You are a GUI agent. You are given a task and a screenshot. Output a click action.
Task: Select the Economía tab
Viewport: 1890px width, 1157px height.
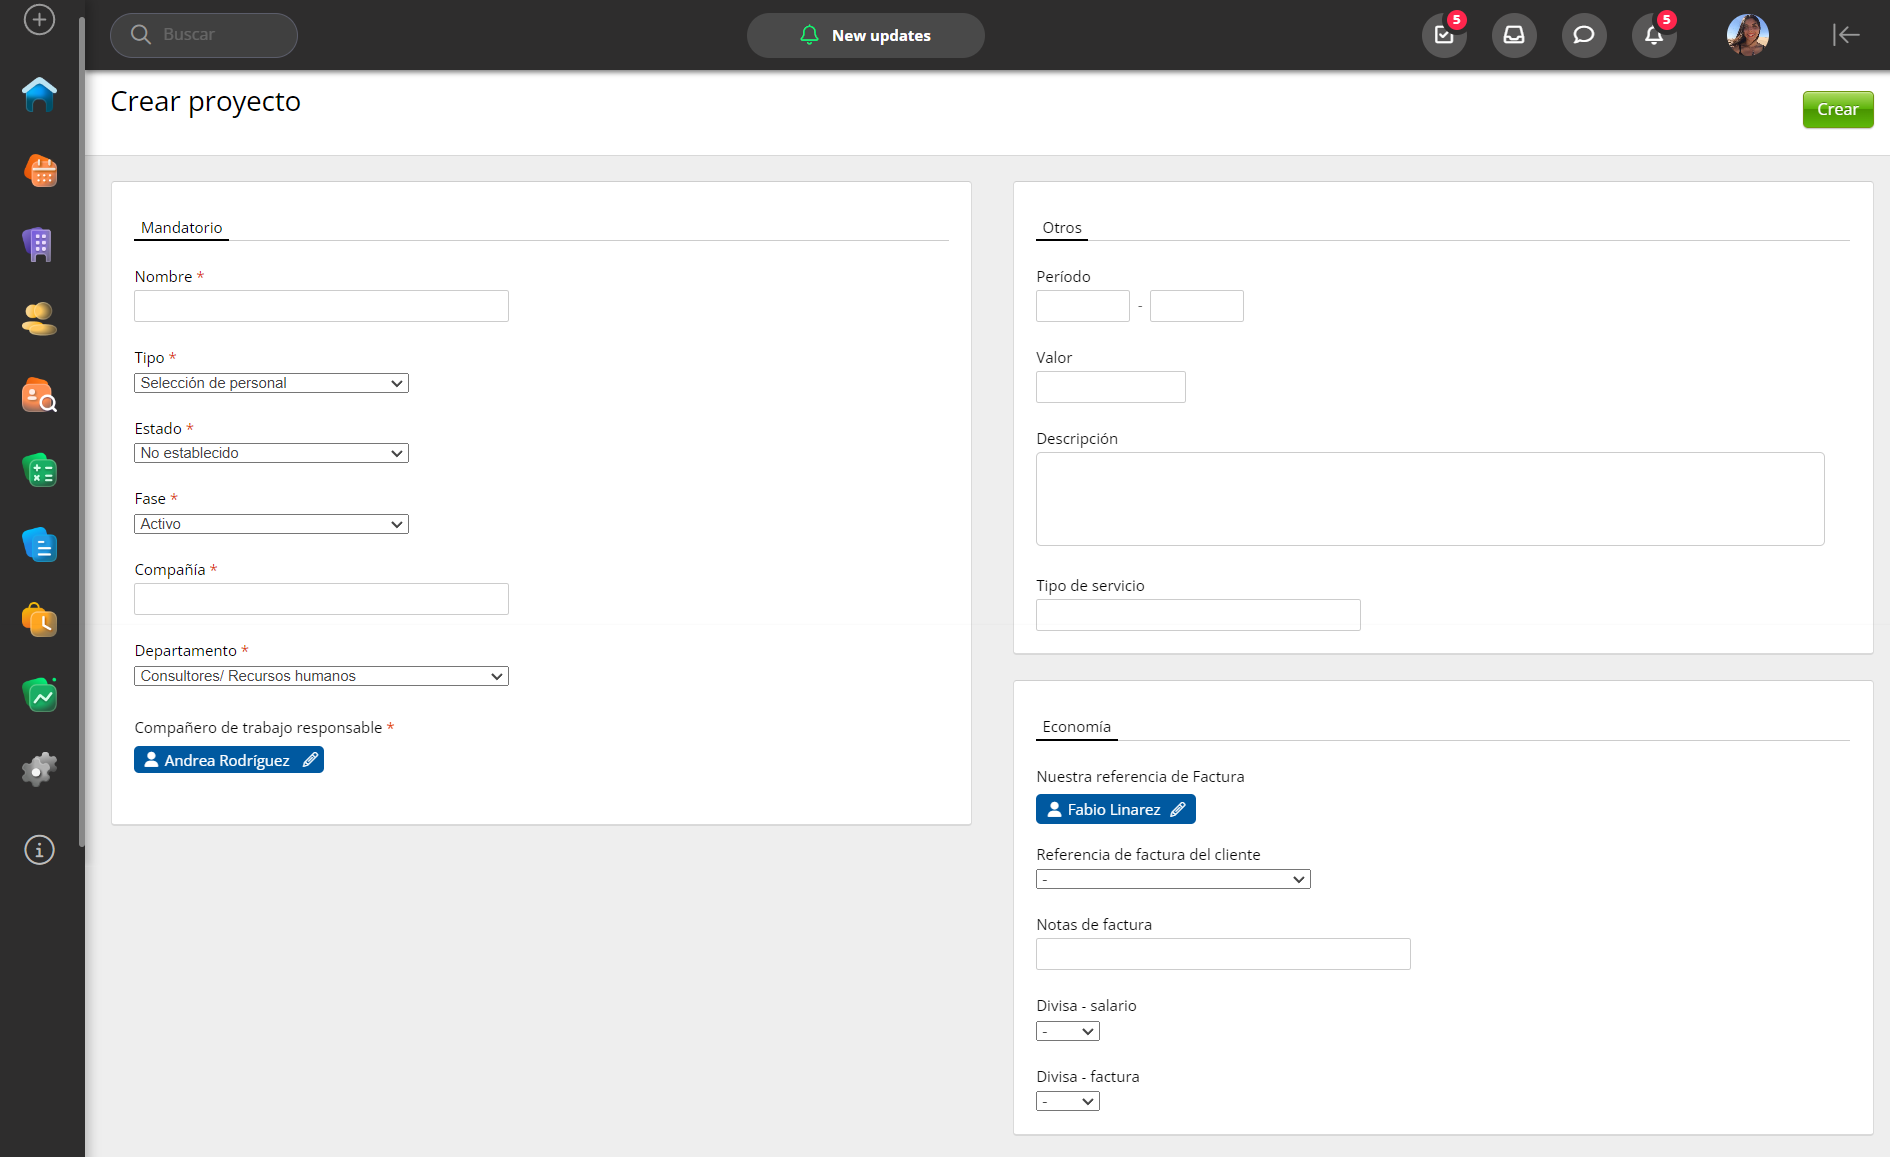(x=1076, y=727)
